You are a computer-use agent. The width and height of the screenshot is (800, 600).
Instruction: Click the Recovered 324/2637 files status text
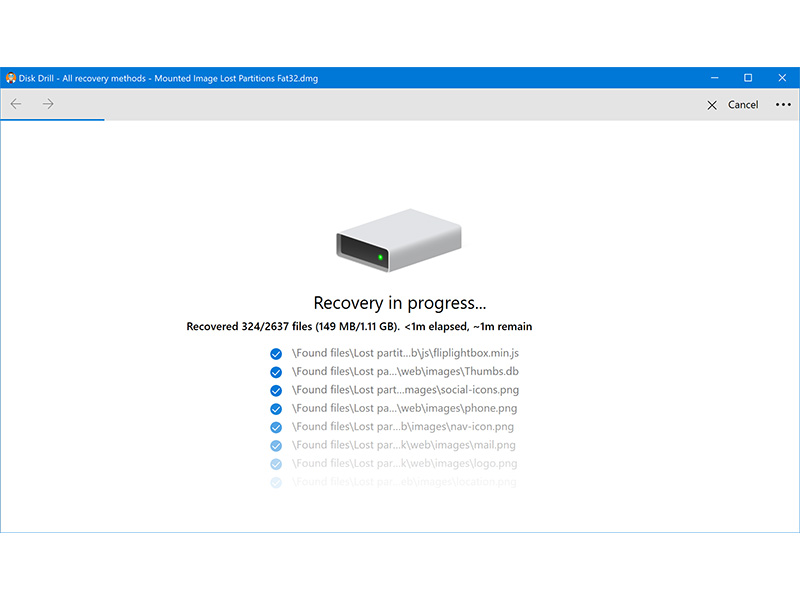[x=359, y=327]
